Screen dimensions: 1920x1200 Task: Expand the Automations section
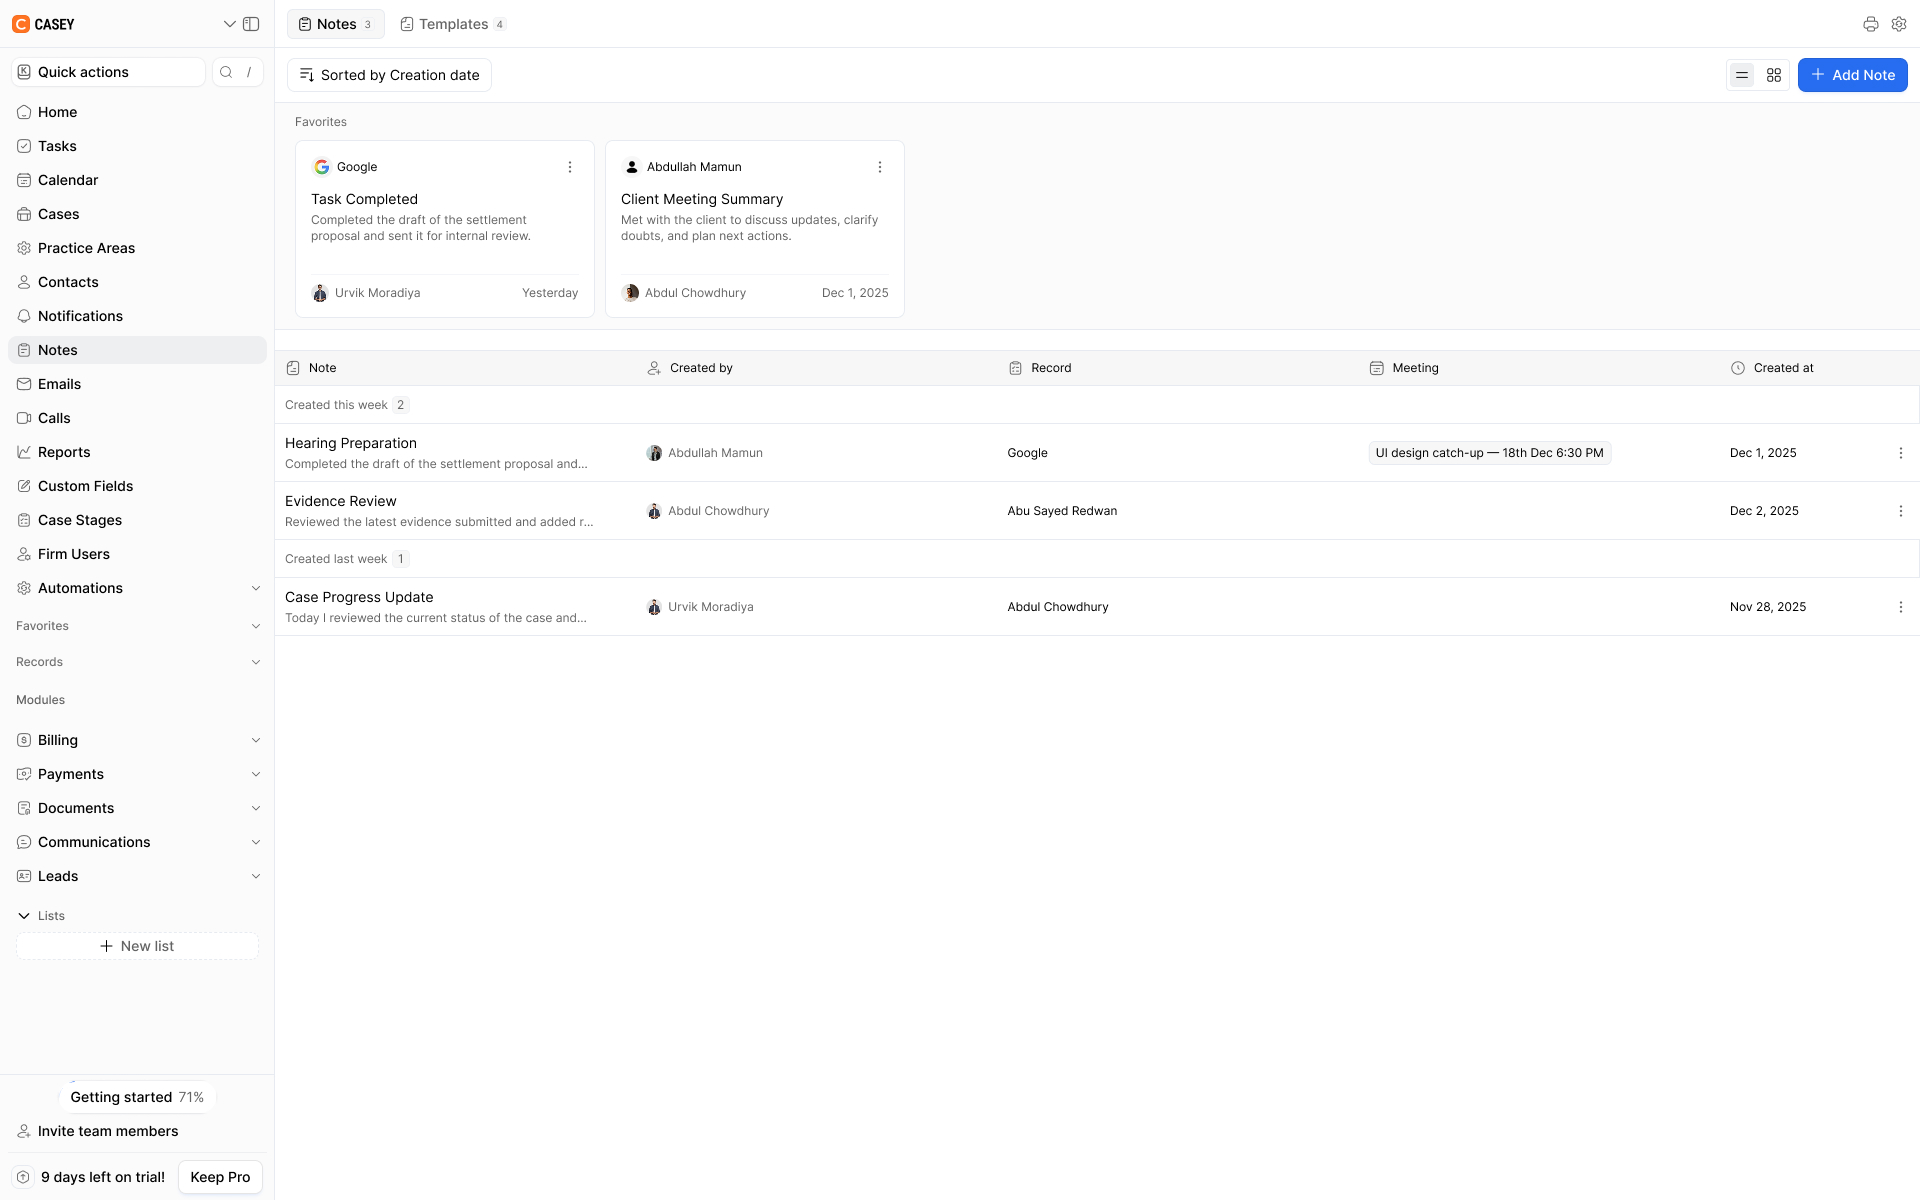click(x=256, y=588)
